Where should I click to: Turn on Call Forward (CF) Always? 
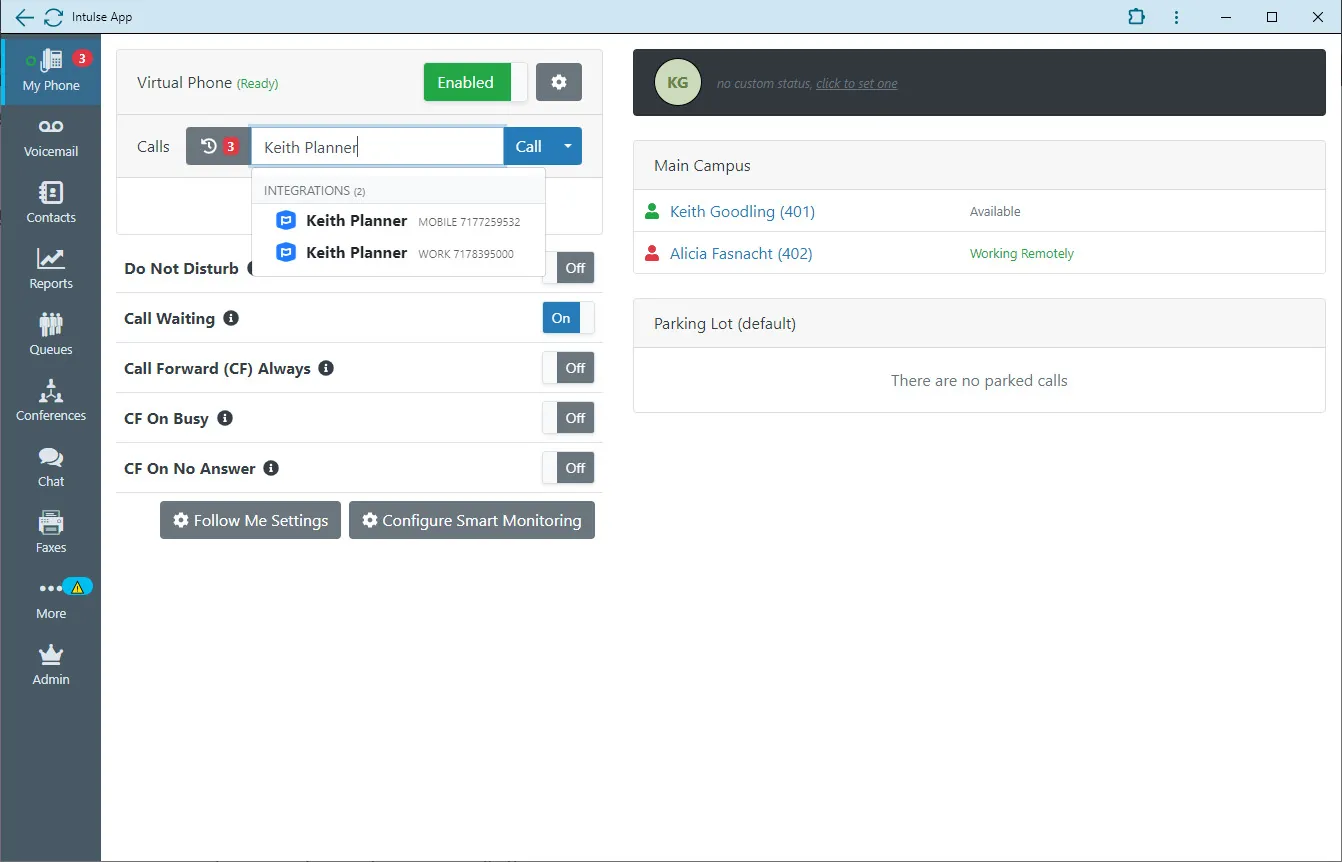[568, 368]
